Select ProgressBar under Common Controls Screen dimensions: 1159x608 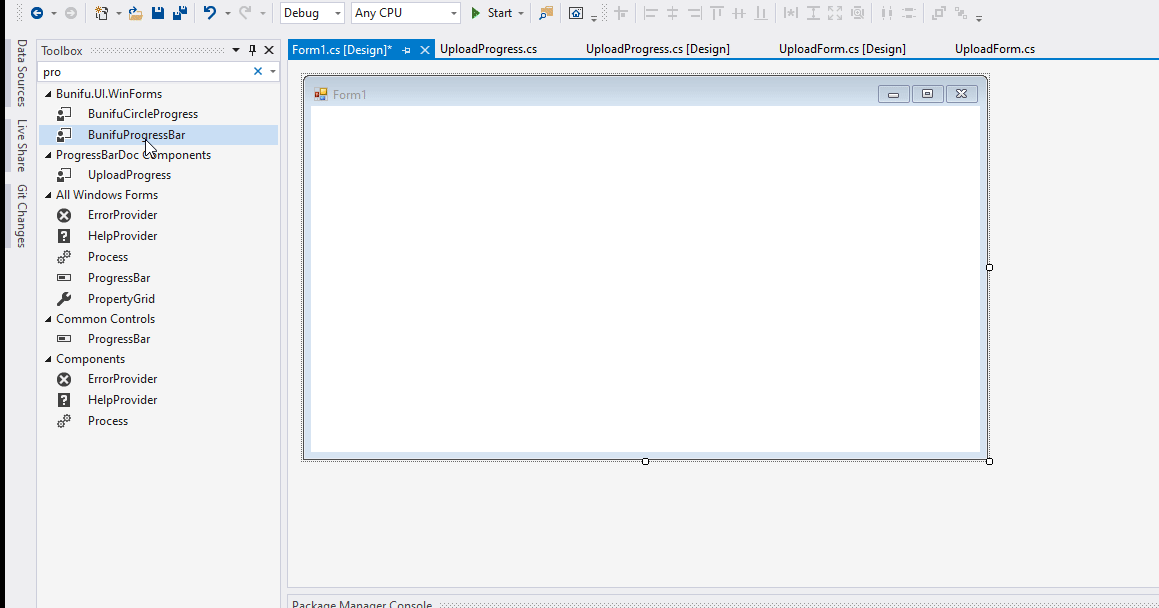tap(158, 339)
